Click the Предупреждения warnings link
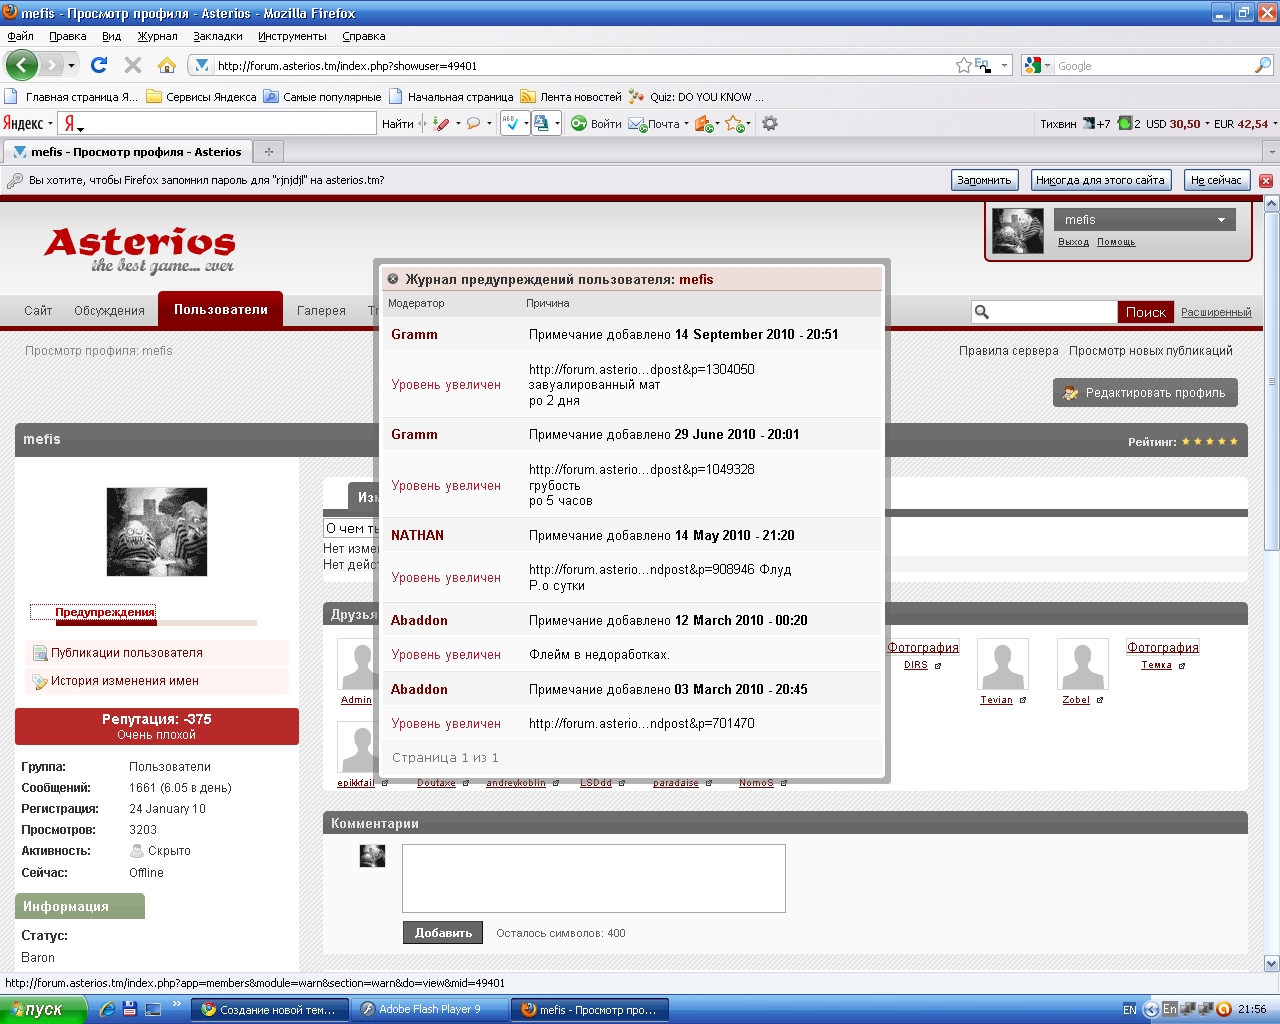This screenshot has width=1280, height=1024. pyautogui.click(x=105, y=612)
